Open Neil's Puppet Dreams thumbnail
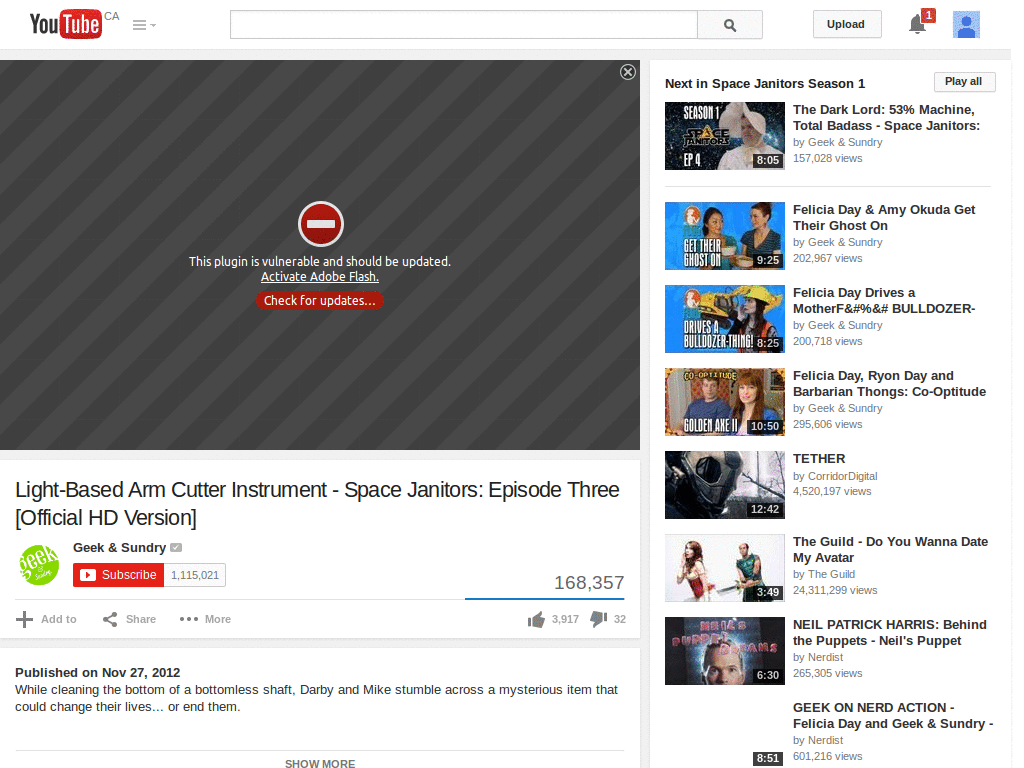 [725, 650]
